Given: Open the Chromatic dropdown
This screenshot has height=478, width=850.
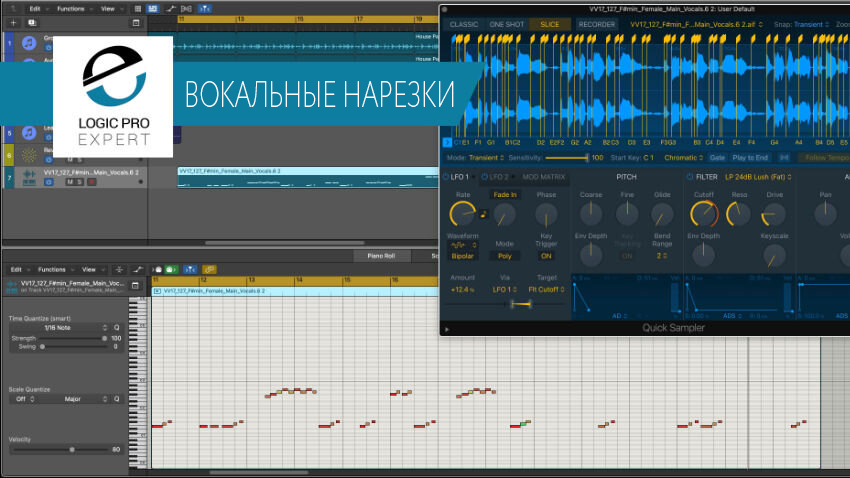Looking at the screenshot, I should (x=684, y=158).
